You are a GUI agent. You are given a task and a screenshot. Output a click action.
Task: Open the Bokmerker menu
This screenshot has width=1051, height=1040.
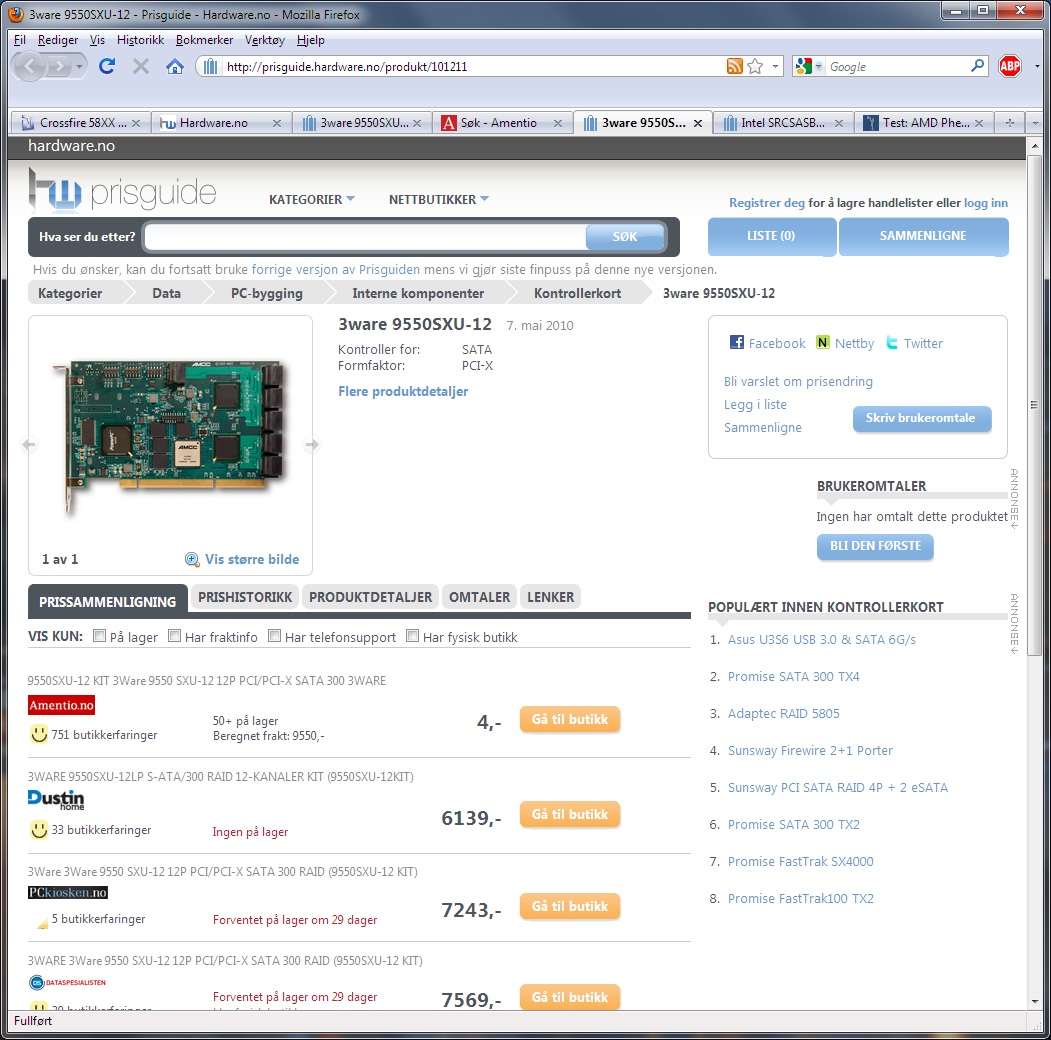[x=204, y=40]
